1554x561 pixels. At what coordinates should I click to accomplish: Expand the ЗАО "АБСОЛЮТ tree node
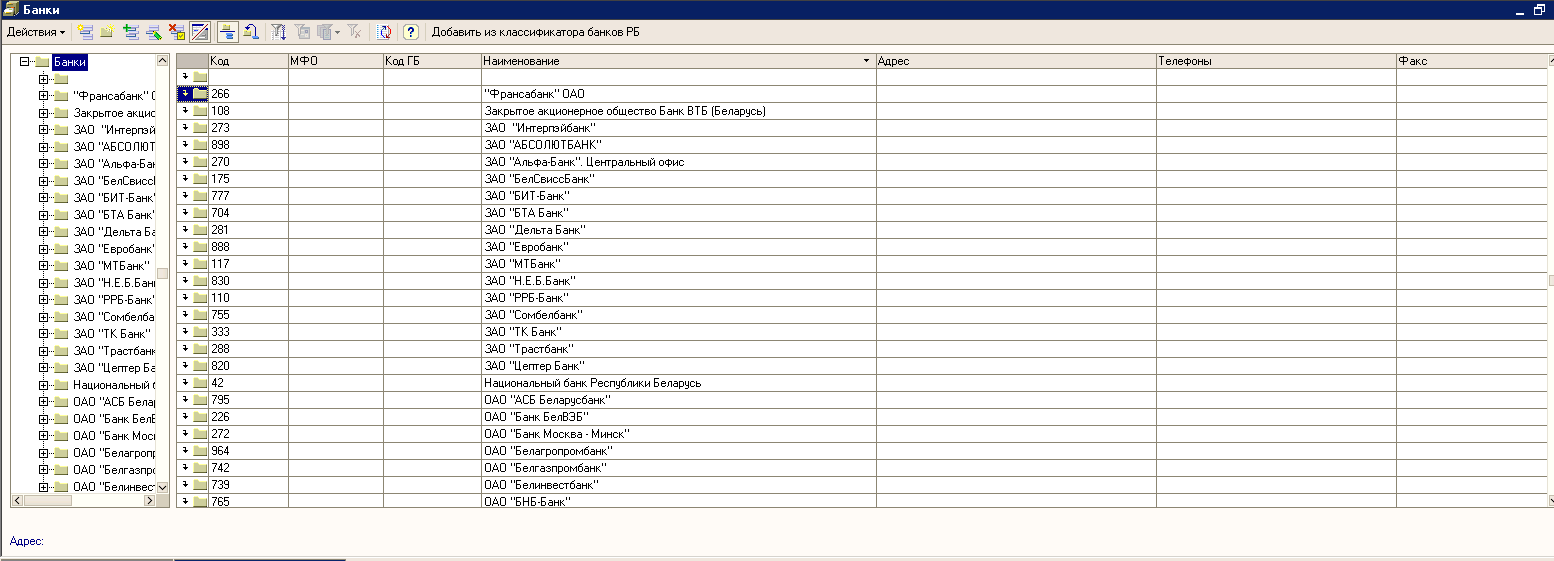(x=43, y=147)
